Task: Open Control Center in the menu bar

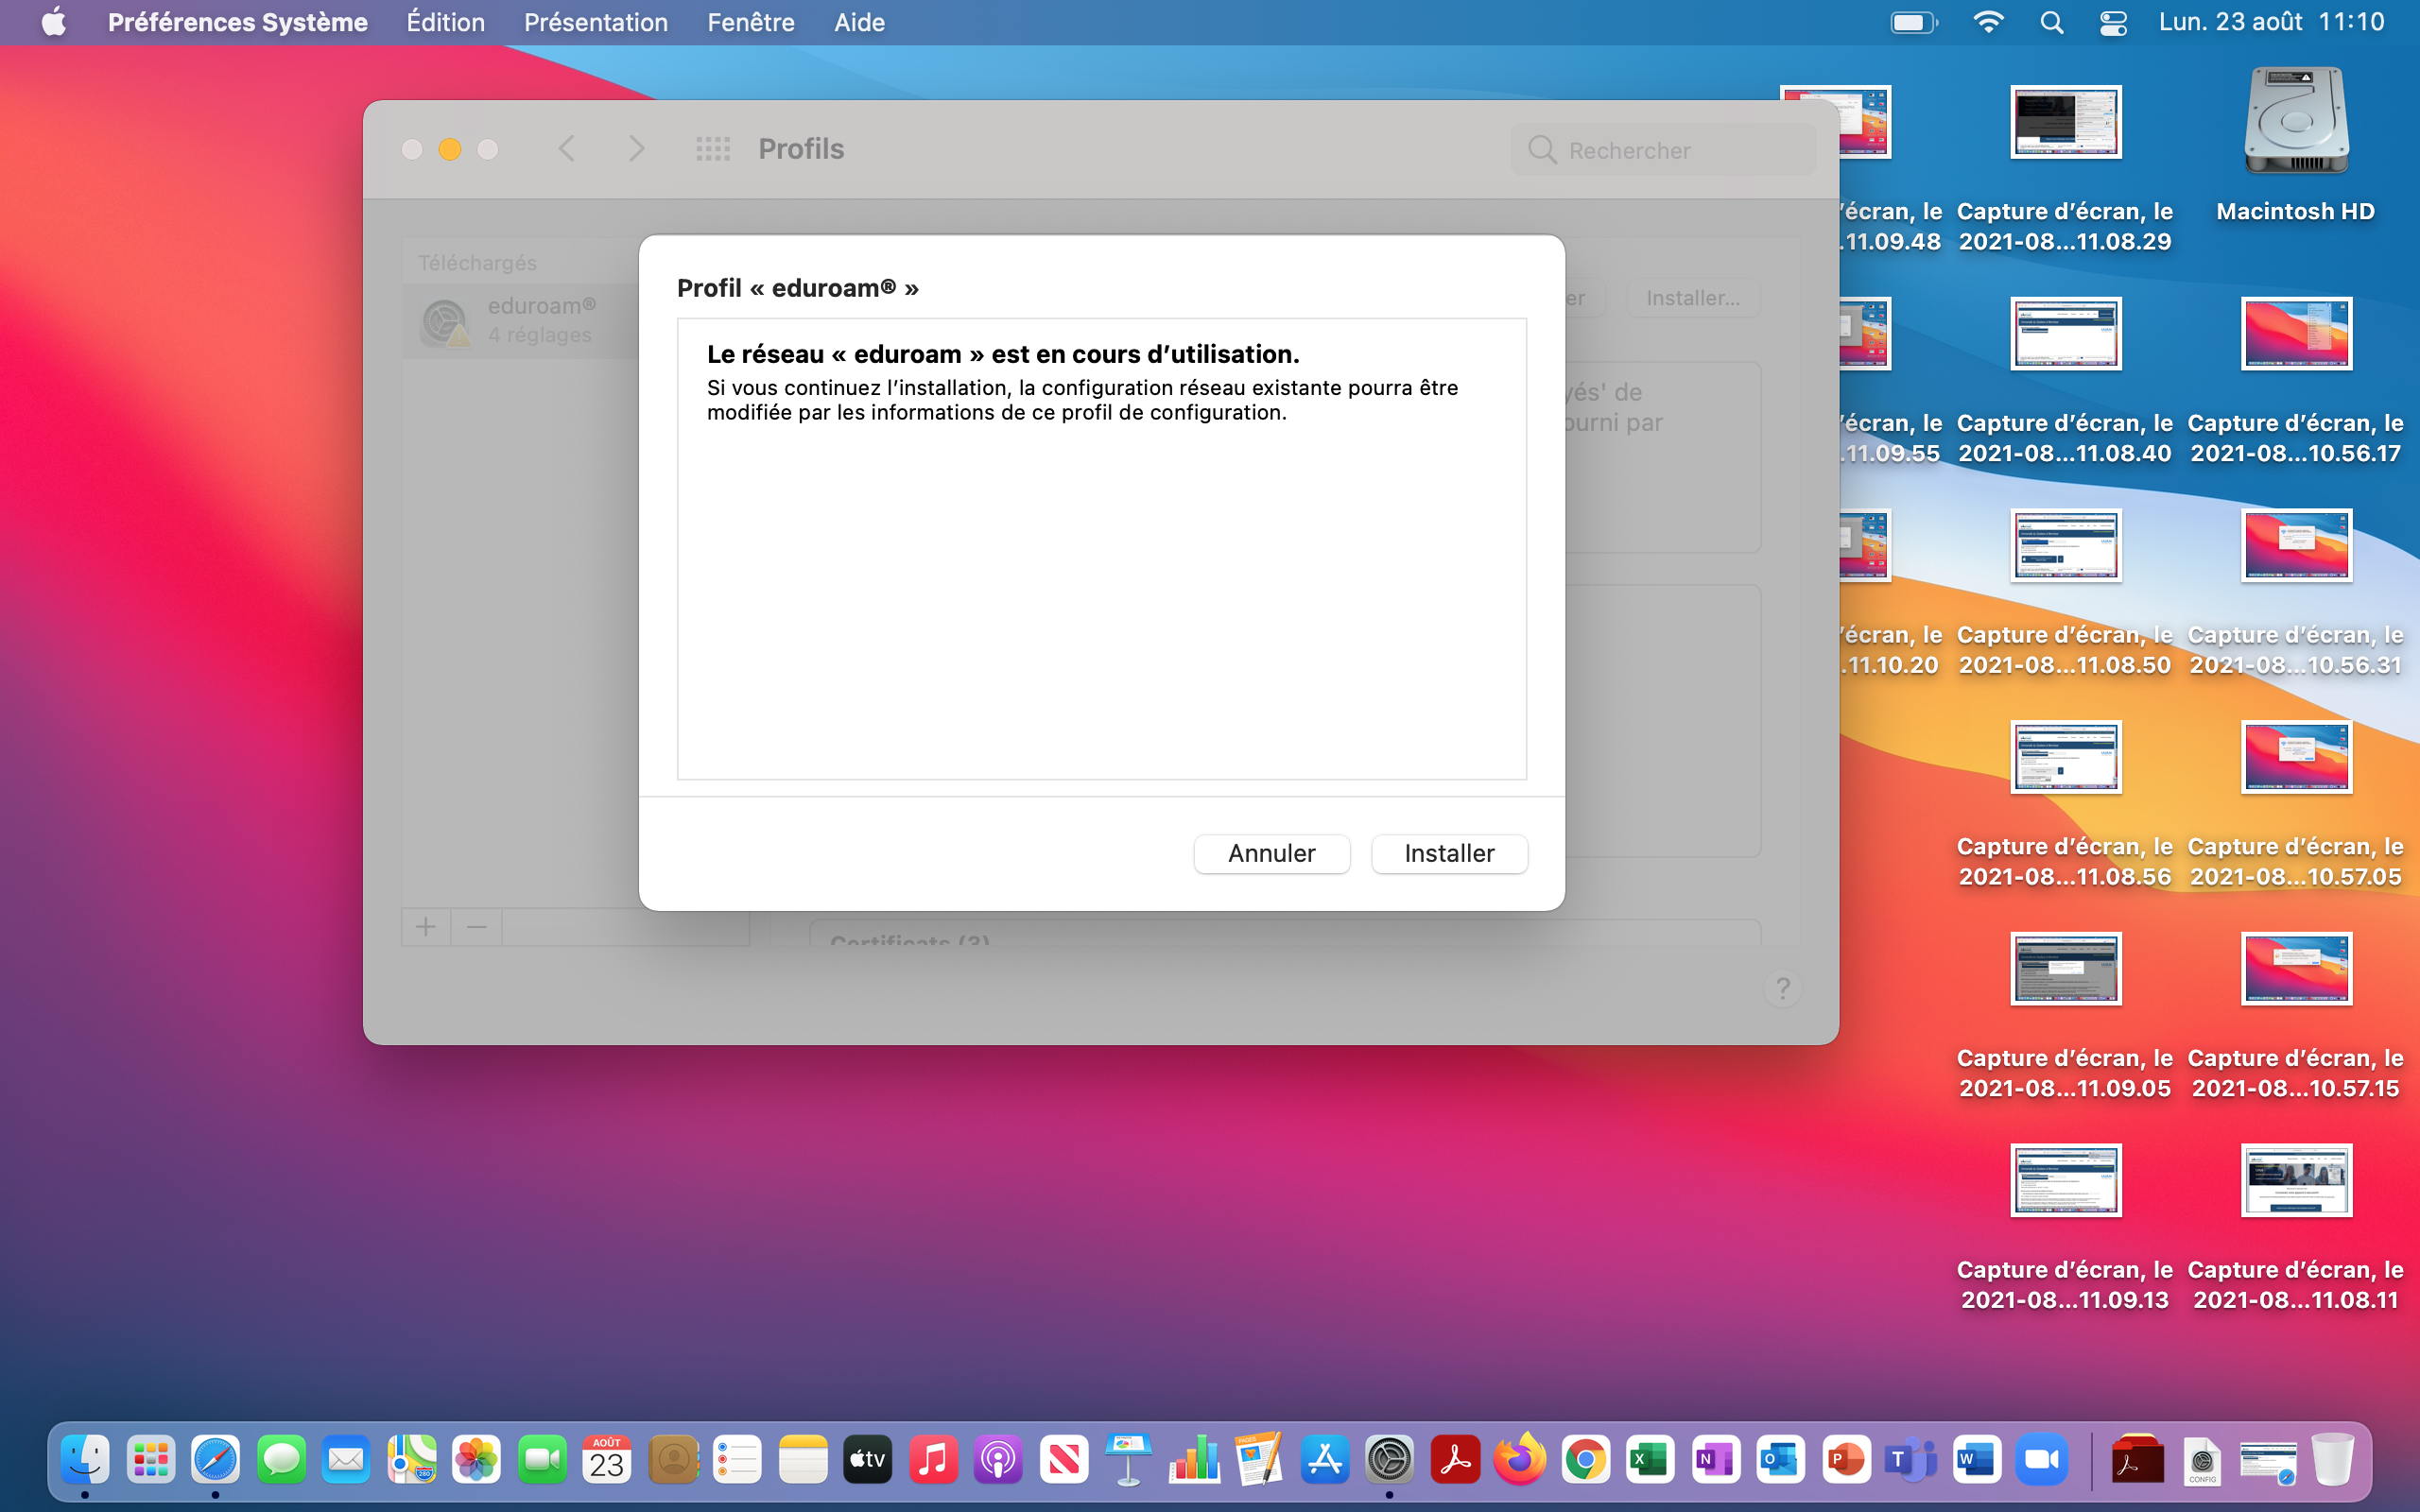Action: [2113, 22]
